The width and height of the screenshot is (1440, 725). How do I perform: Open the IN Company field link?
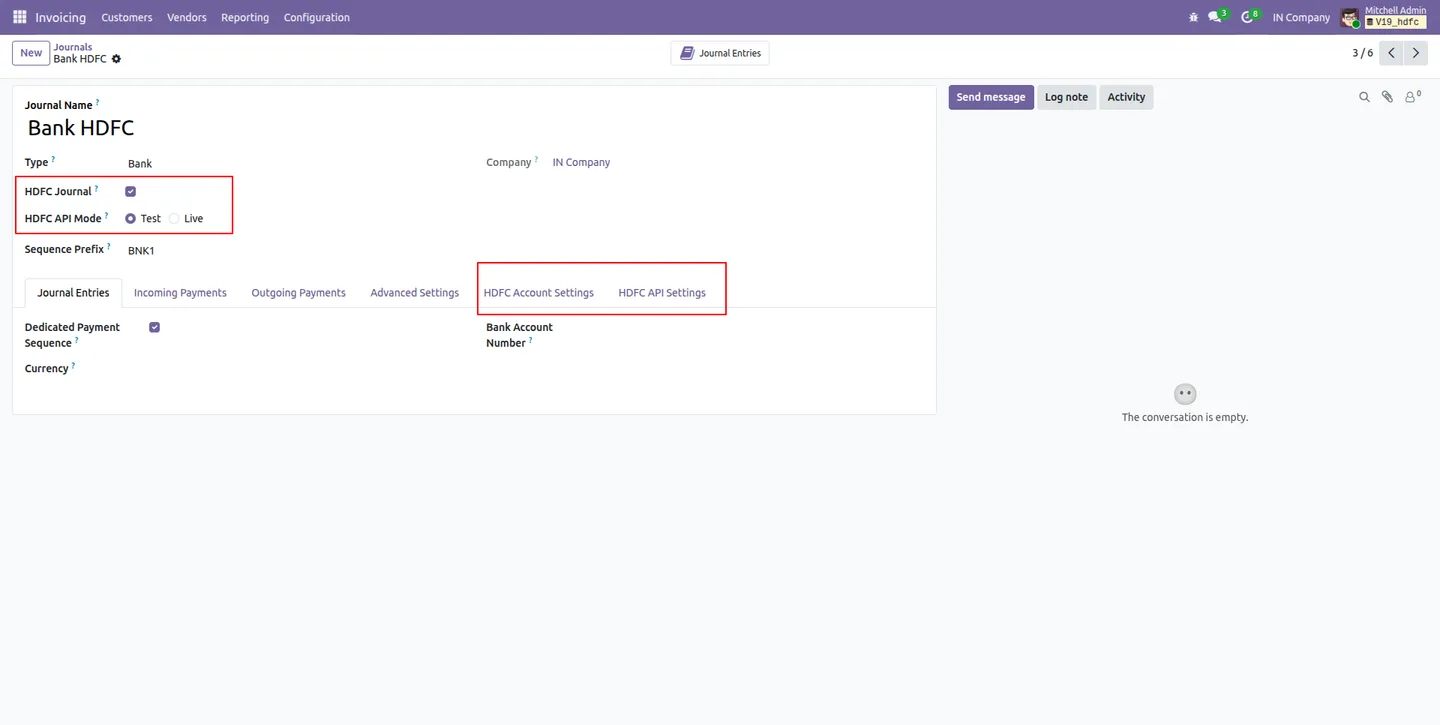click(x=581, y=162)
